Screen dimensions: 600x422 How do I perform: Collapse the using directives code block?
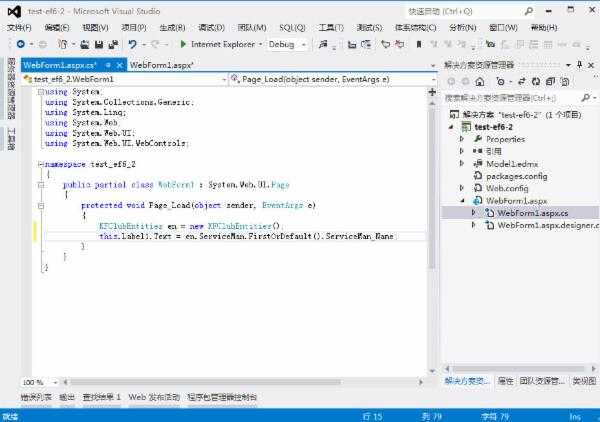pyautogui.click(x=41, y=92)
